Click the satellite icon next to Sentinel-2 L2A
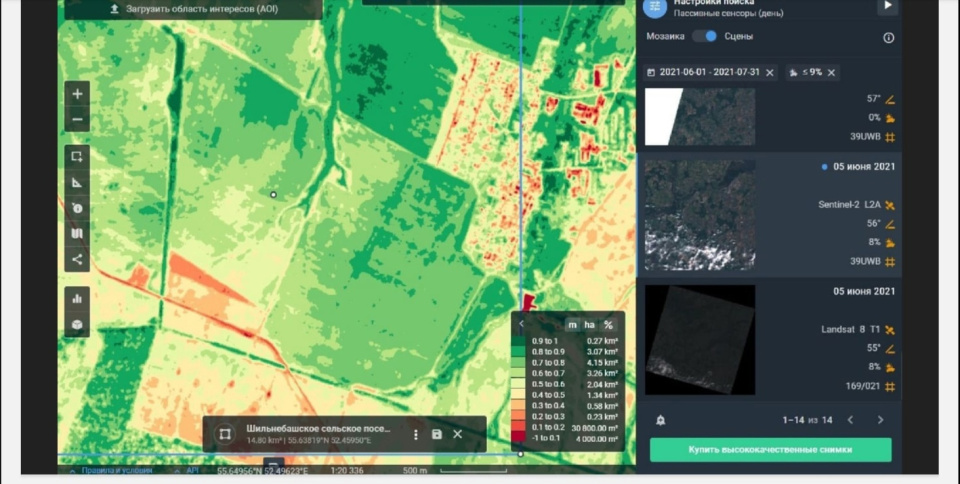The image size is (960, 484). tap(890, 205)
